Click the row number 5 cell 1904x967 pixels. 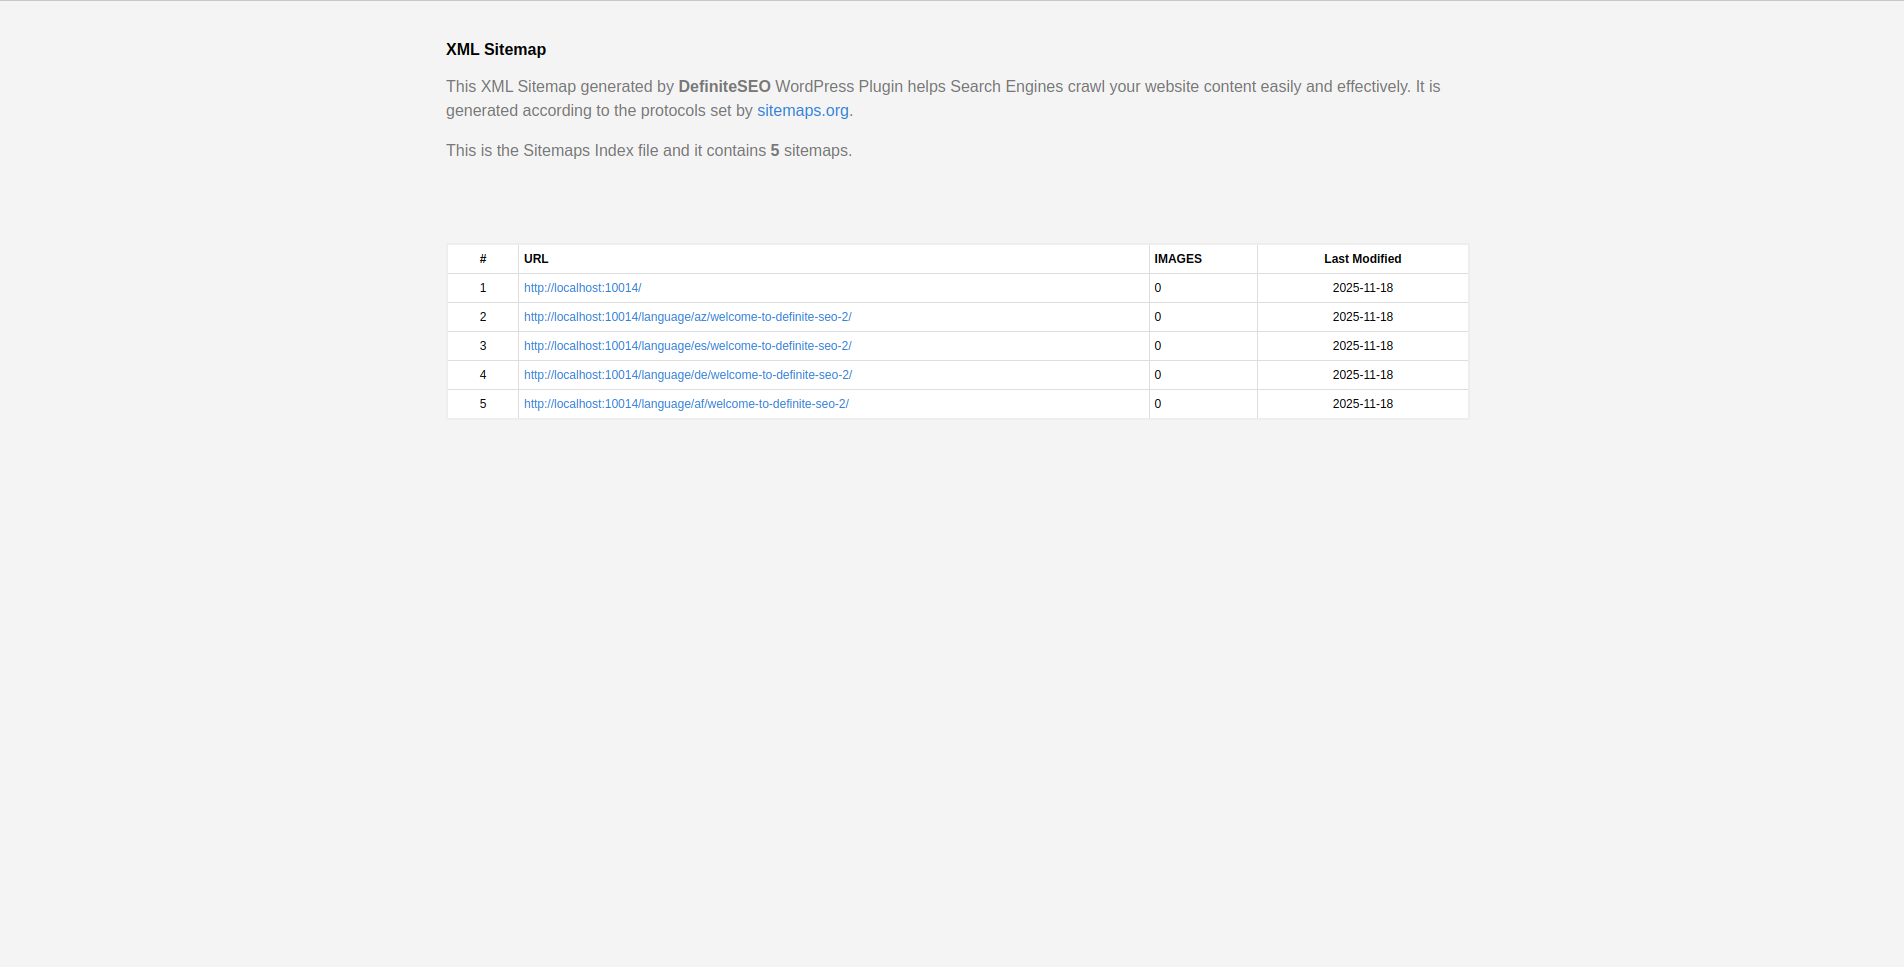483,404
